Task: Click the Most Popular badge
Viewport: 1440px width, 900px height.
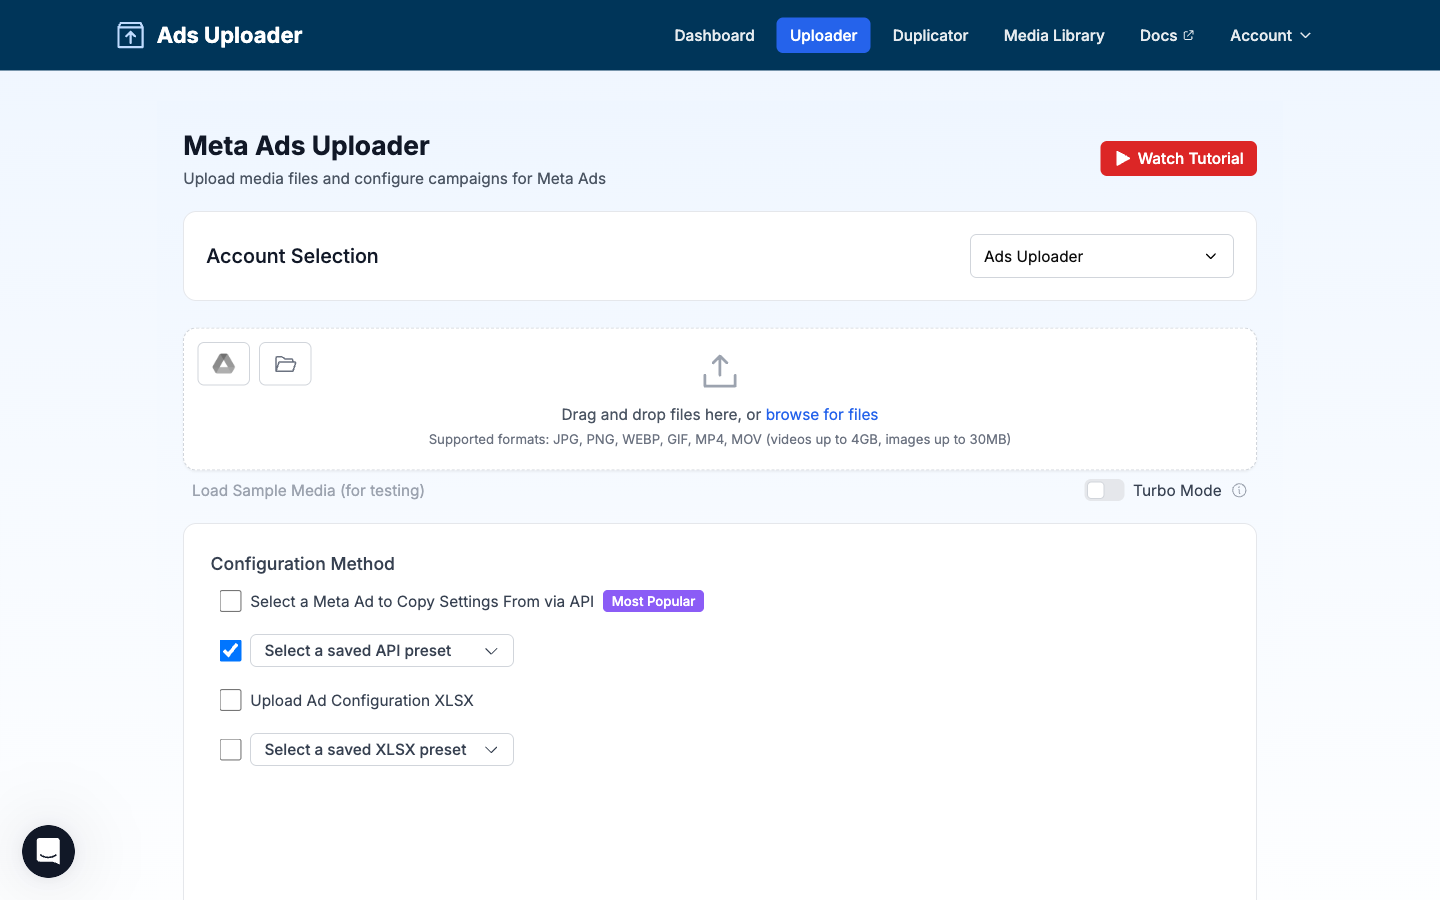Action: [x=653, y=601]
